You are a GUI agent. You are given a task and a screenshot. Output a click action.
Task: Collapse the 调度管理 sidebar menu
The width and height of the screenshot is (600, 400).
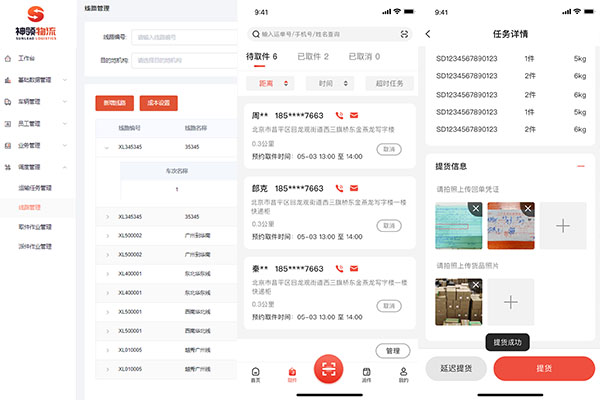65,167
